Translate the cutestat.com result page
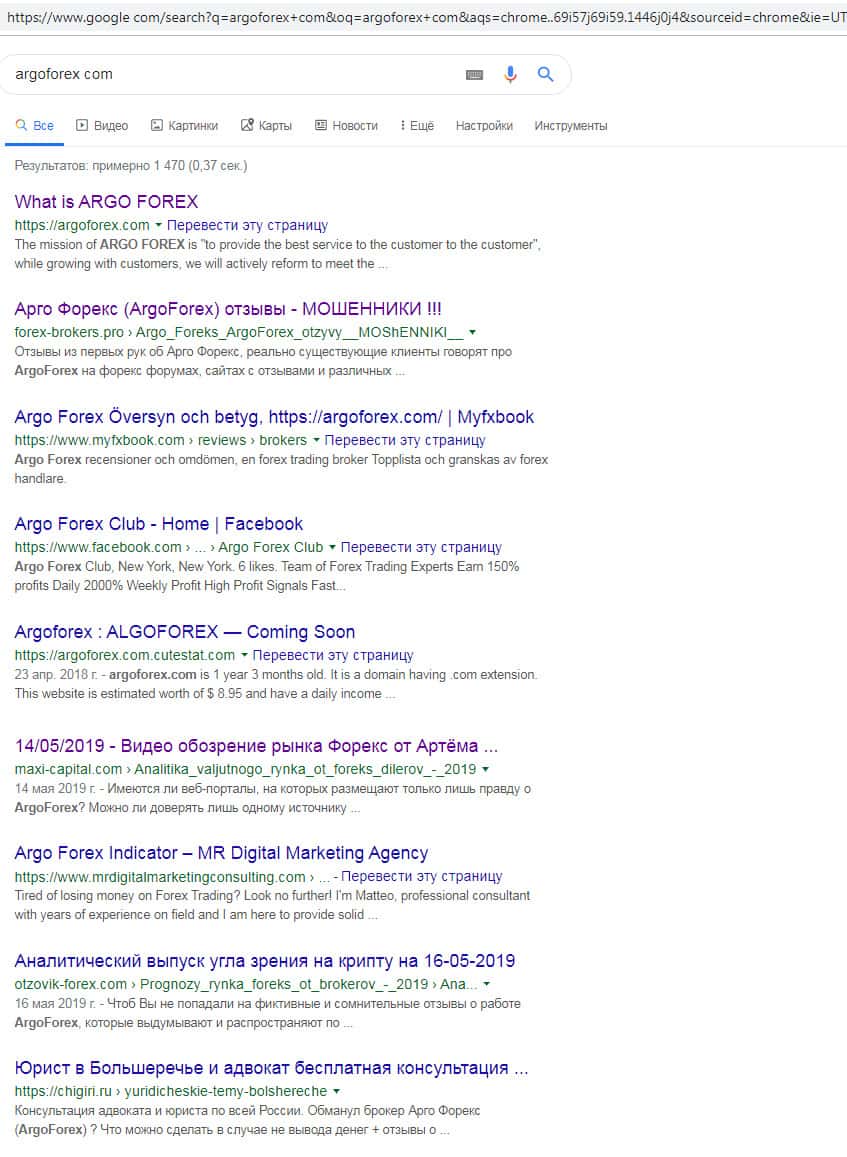The width and height of the screenshot is (847, 1157). coord(333,655)
